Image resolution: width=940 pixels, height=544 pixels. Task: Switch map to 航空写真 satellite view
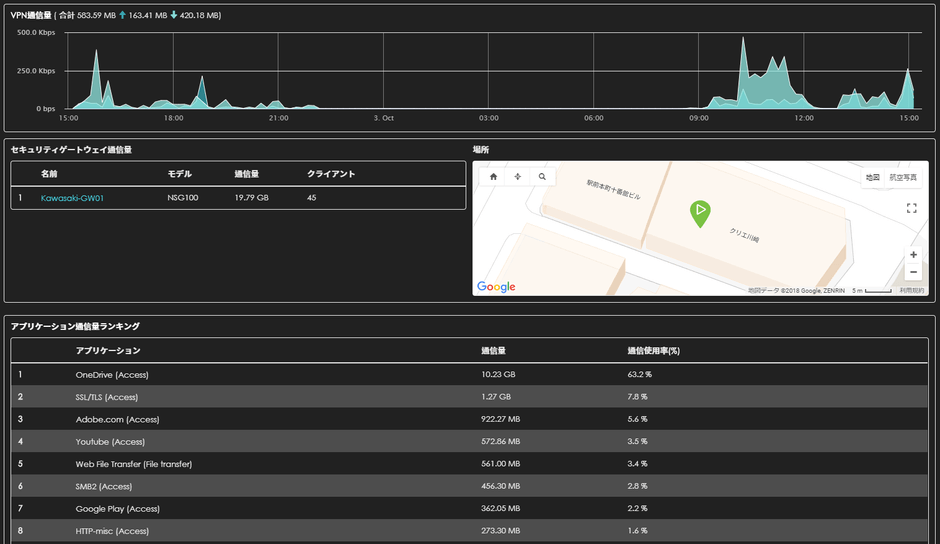[905, 177]
